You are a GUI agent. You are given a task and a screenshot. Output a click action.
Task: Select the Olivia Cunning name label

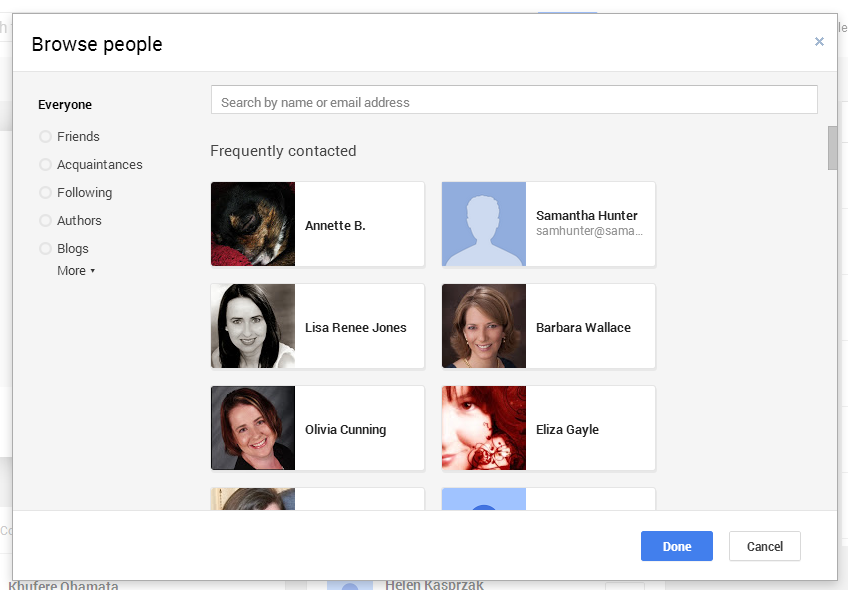pyautogui.click(x=345, y=430)
